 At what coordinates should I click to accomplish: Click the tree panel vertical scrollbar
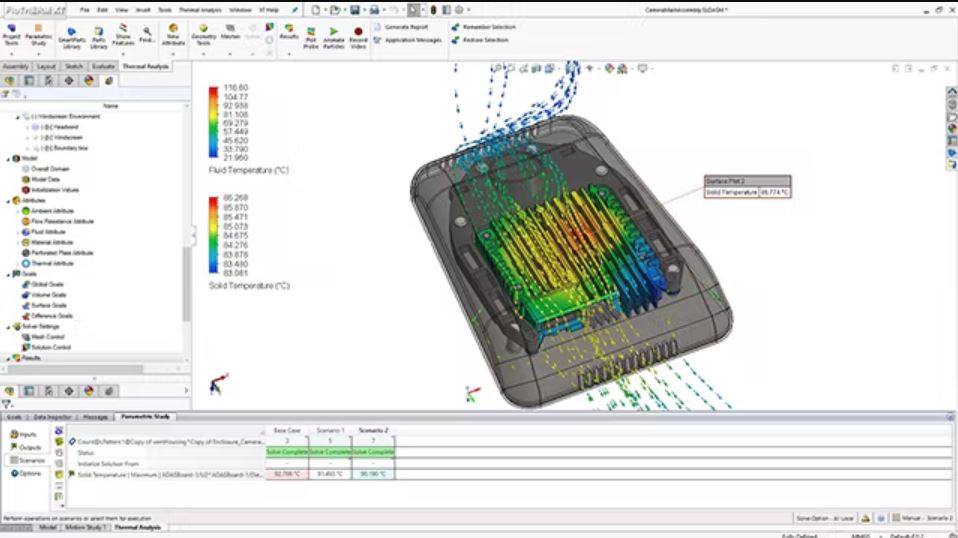[x=186, y=284]
